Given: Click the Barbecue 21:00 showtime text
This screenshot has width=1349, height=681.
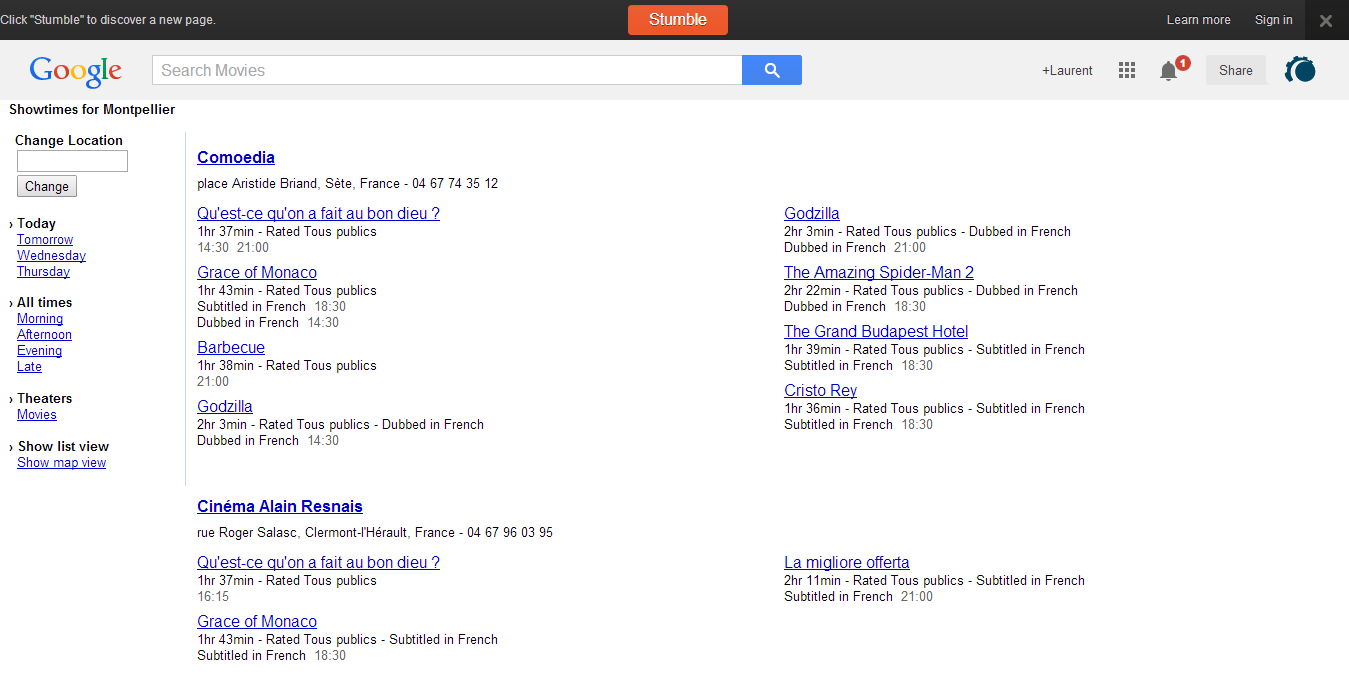Looking at the screenshot, I should 213,382.
